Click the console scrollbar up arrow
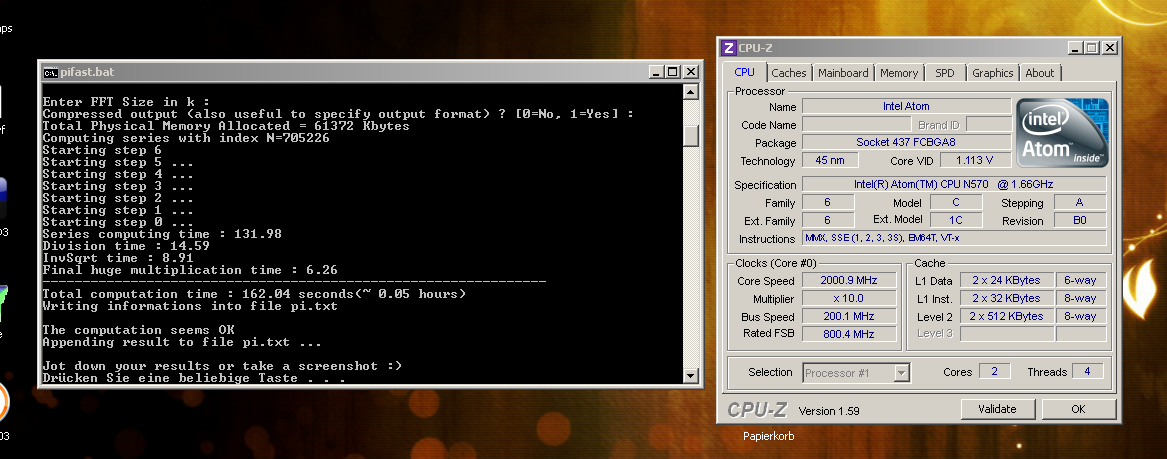This screenshot has height=459, width=1167. (x=691, y=93)
